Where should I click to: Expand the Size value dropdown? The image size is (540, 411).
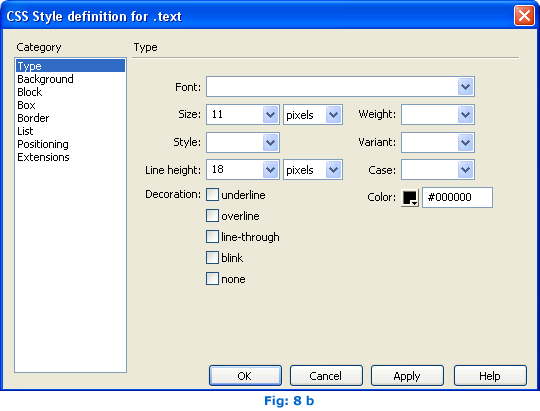270,114
